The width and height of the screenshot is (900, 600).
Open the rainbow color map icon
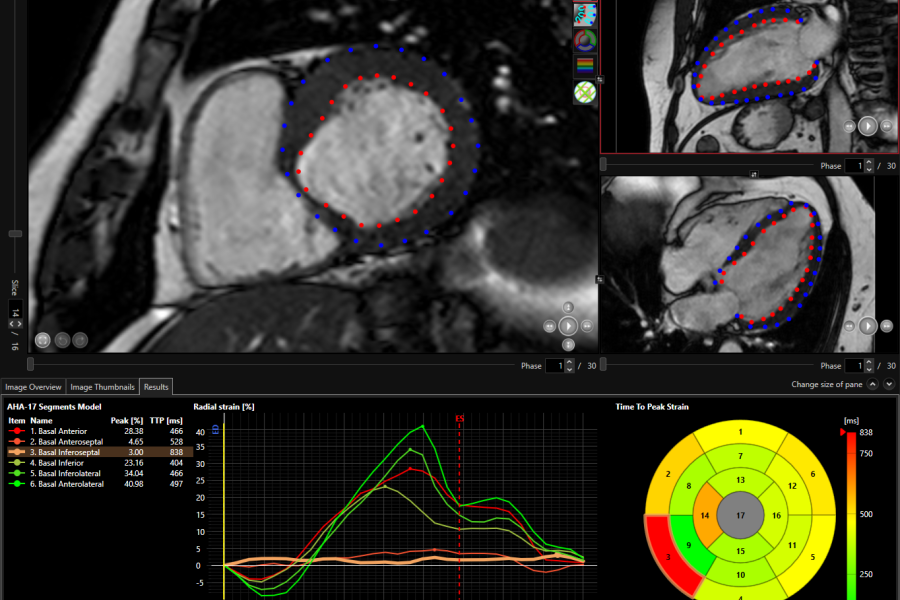click(x=585, y=67)
